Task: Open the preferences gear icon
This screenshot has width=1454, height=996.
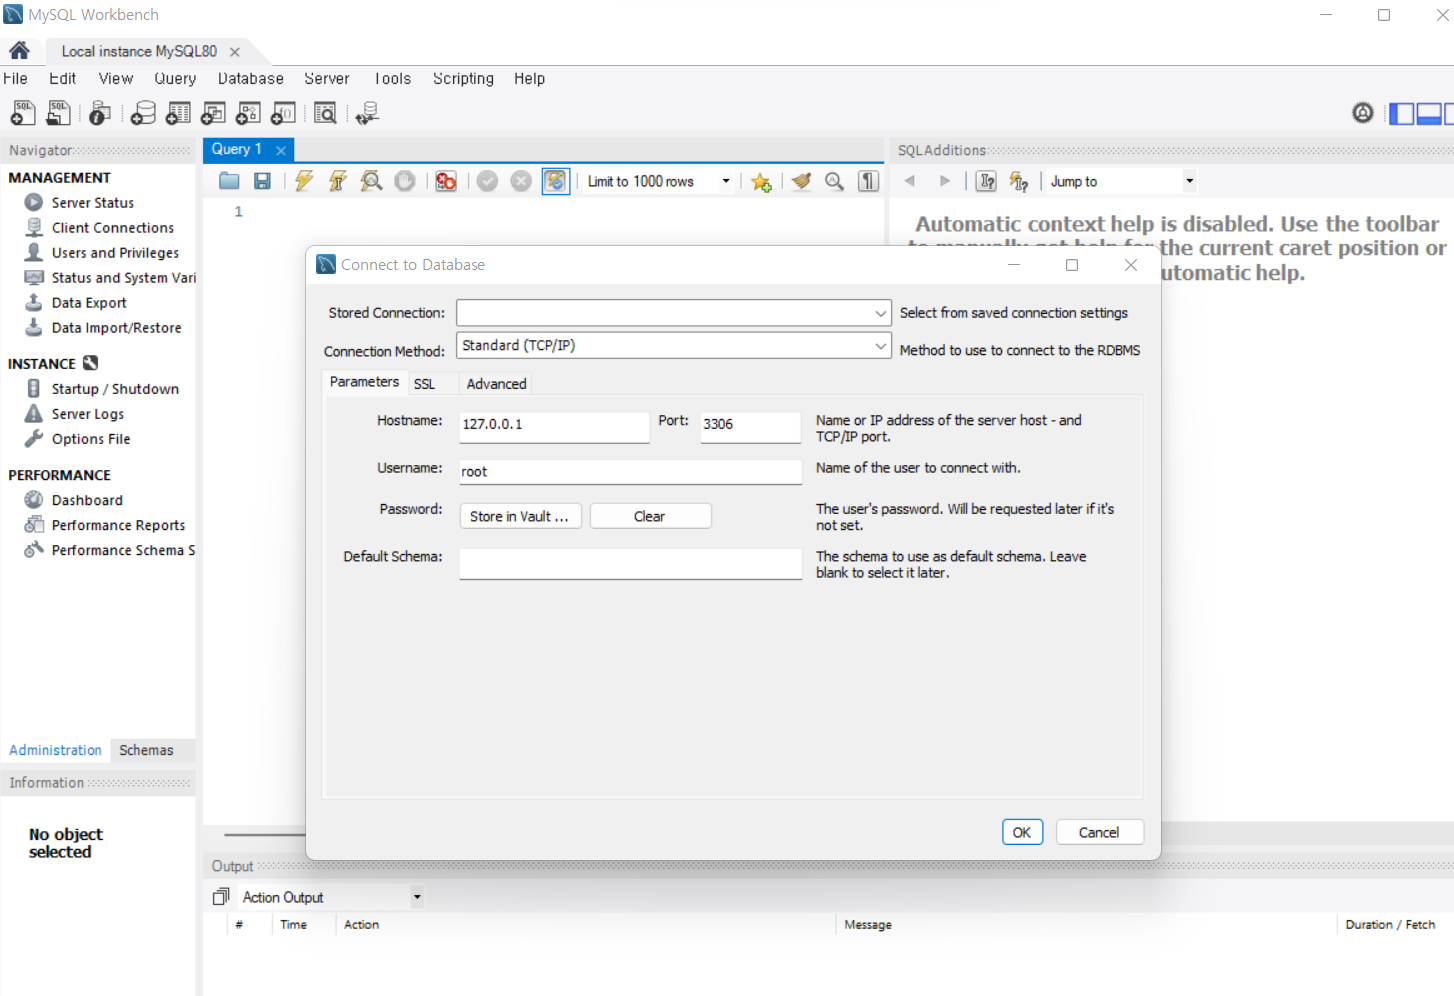Action: 1362,113
